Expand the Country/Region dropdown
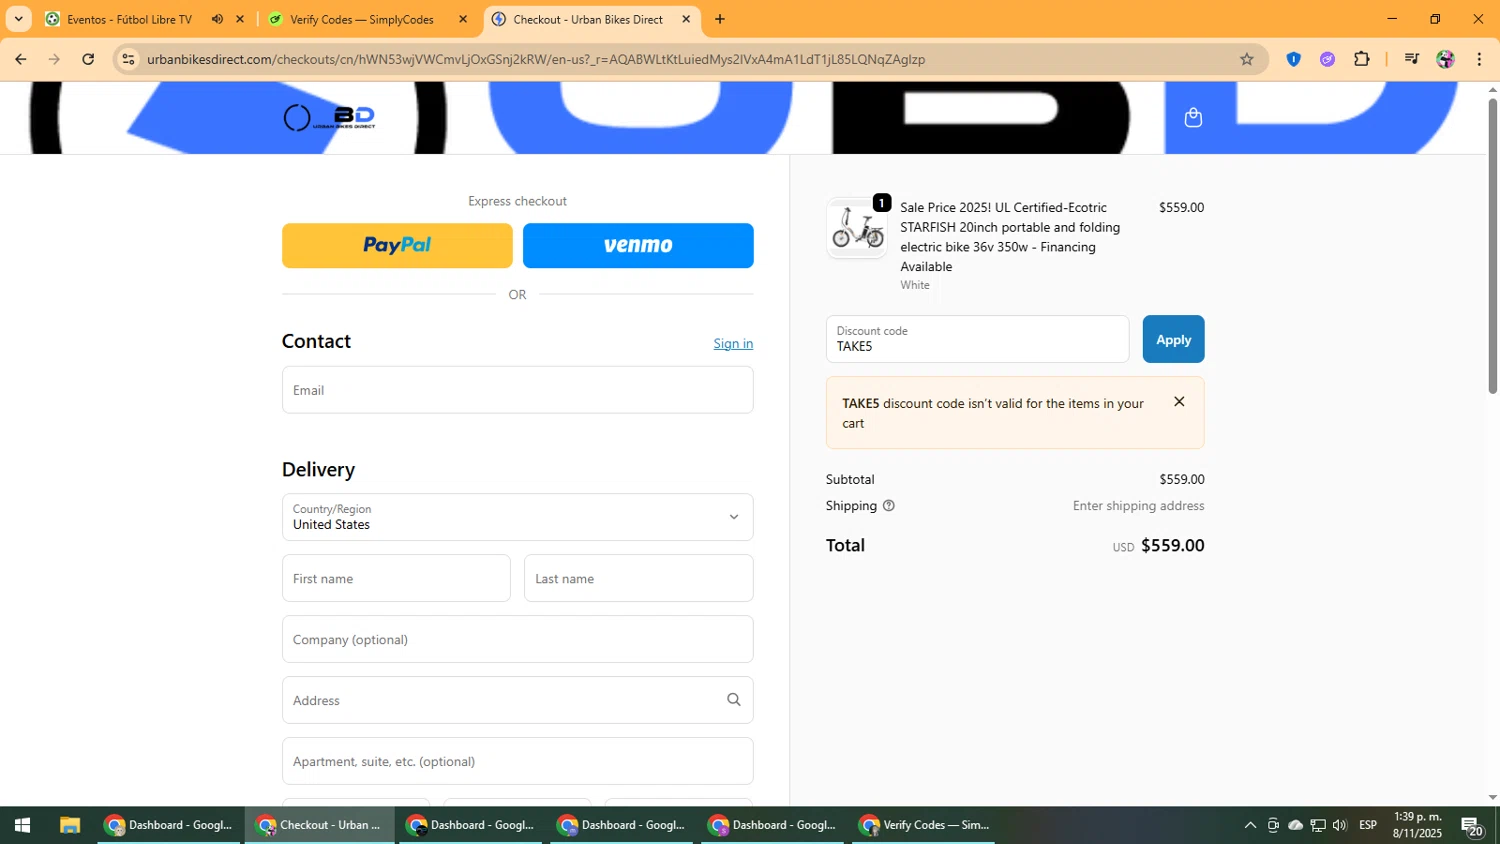Screen dimensions: 1500x844 click(x=517, y=517)
